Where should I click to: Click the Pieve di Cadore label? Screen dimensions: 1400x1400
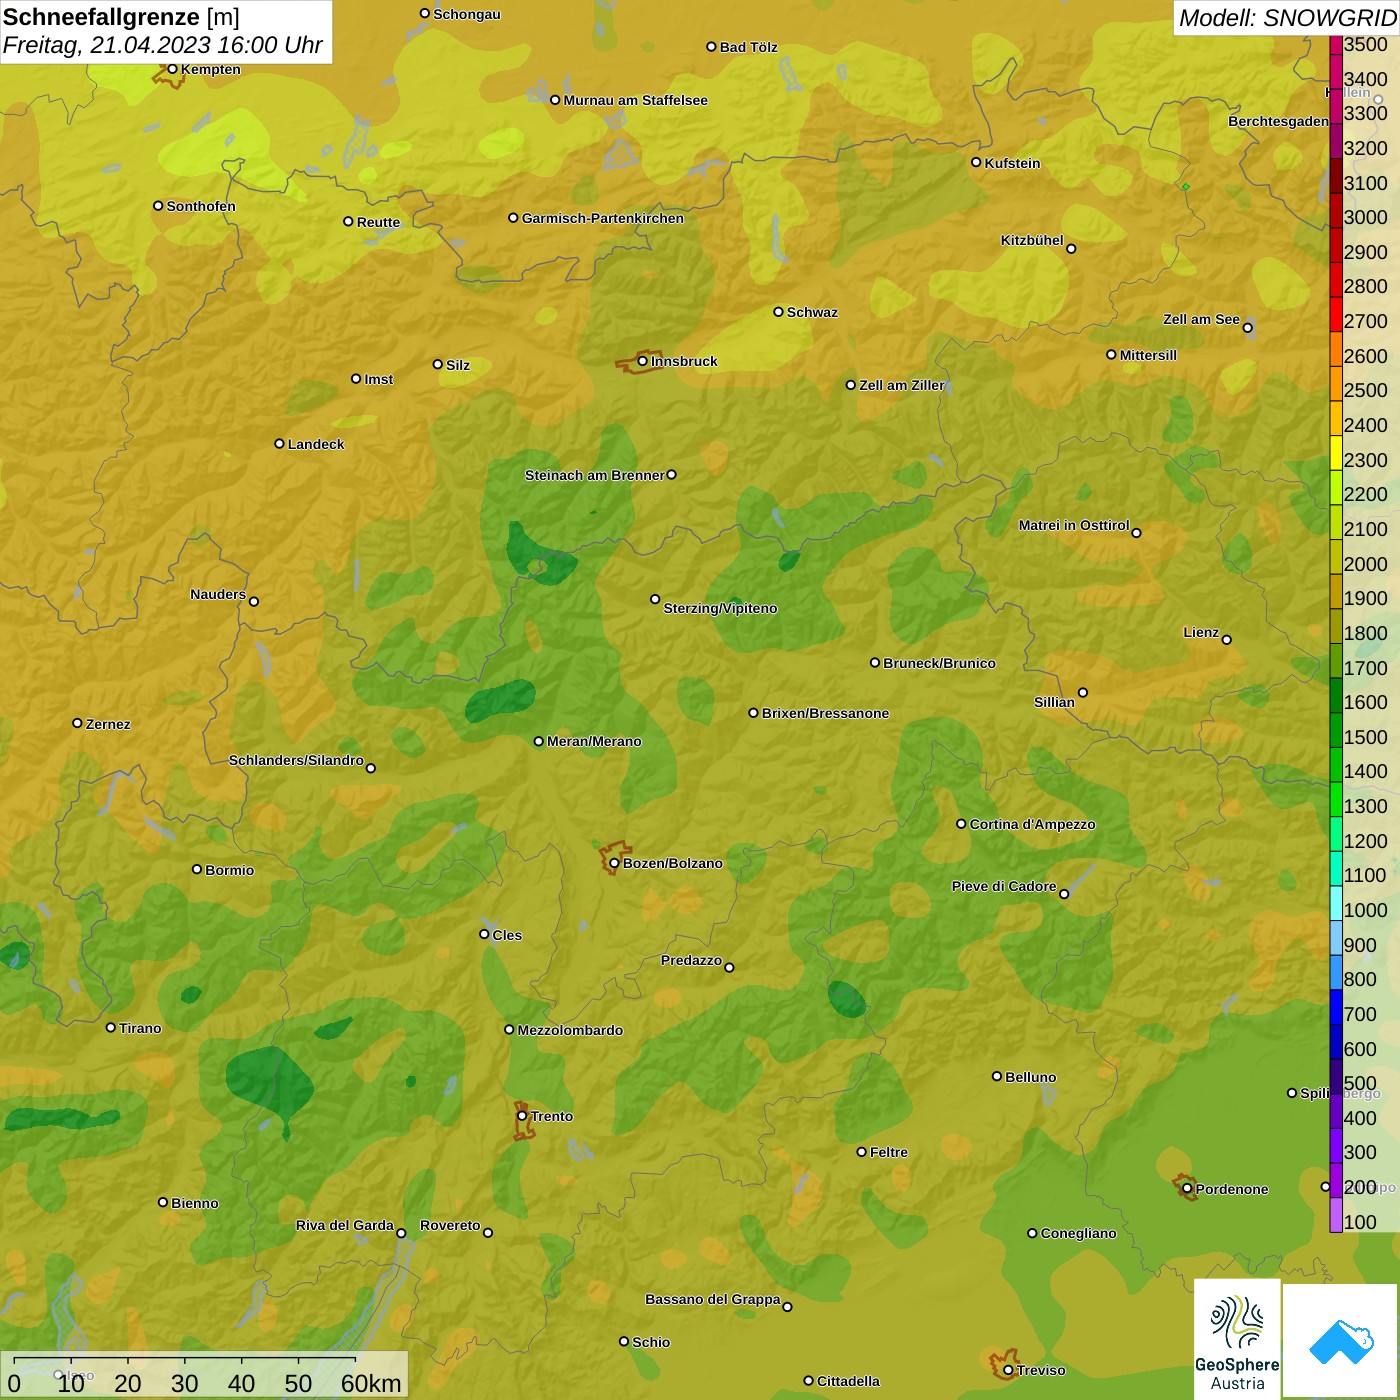tap(1003, 886)
